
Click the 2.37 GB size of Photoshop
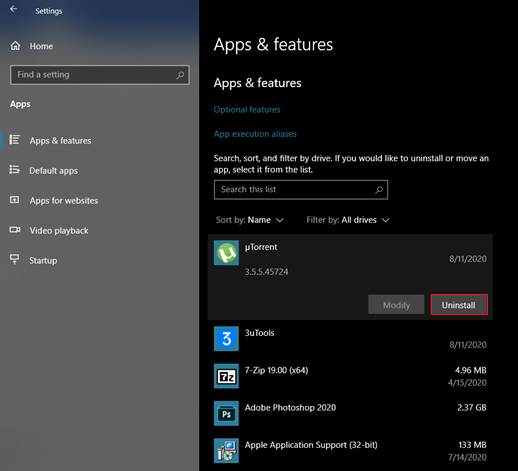pos(472,408)
